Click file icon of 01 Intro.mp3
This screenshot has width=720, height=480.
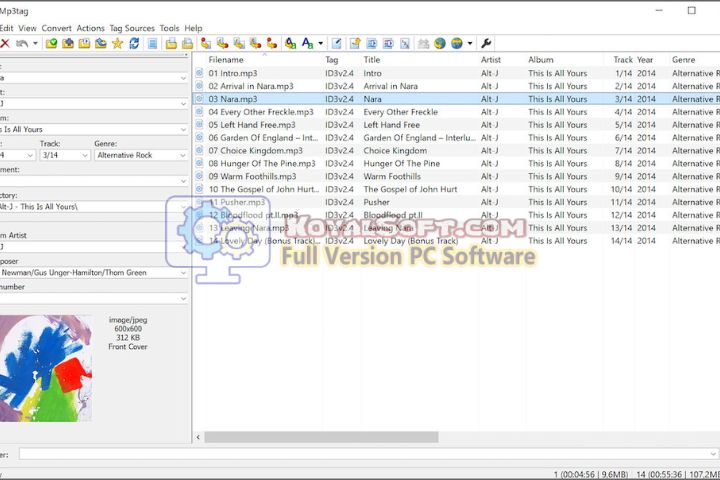point(199,73)
